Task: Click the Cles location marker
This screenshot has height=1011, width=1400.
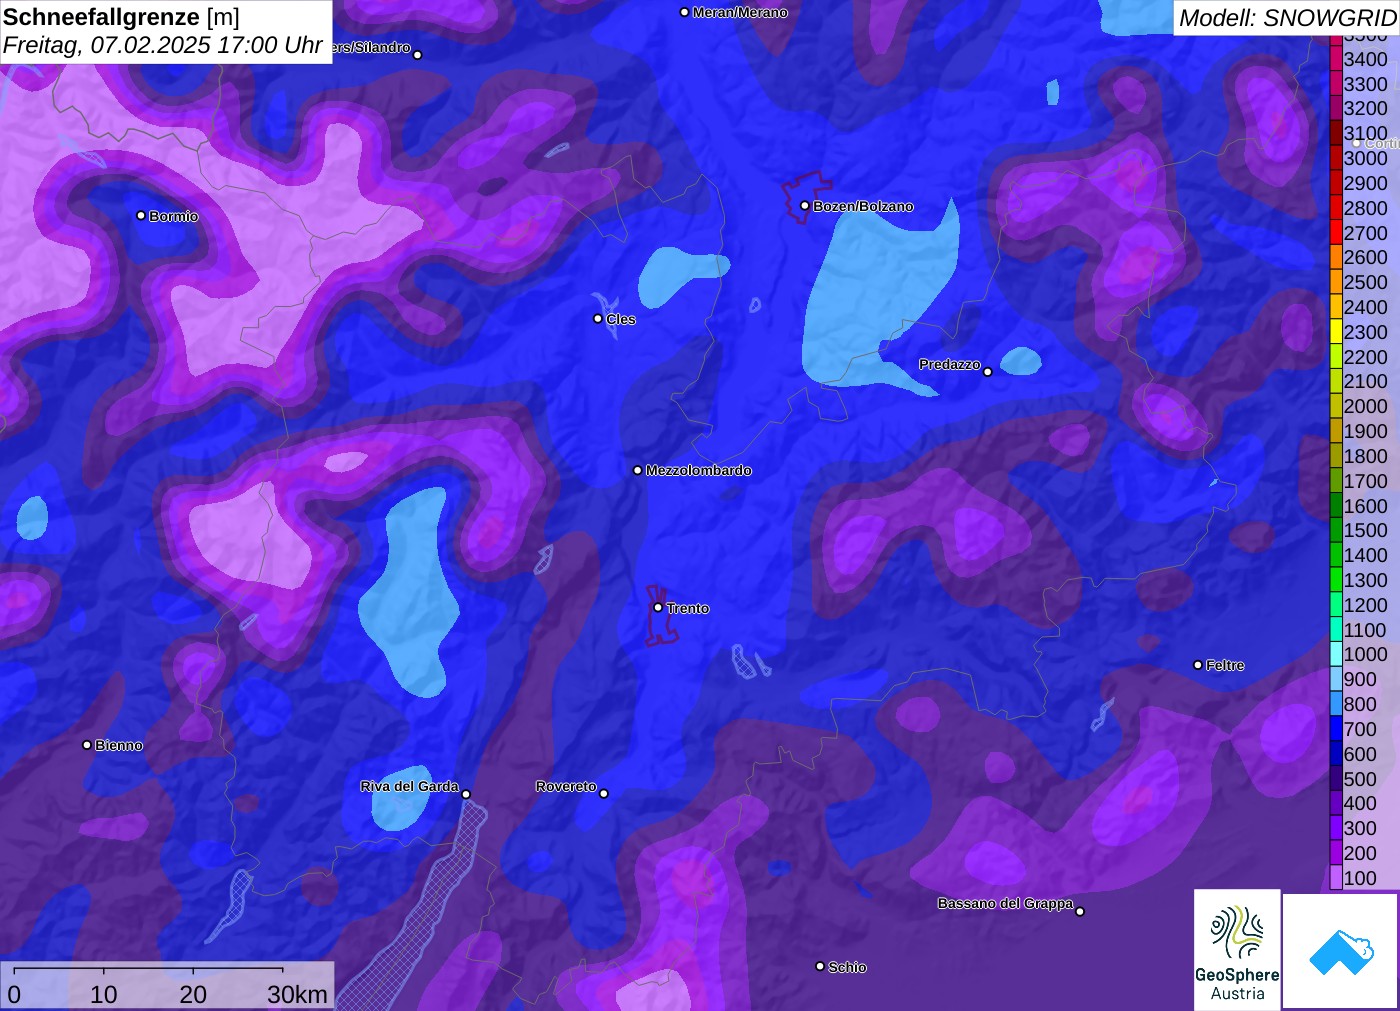Action: click(598, 319)
